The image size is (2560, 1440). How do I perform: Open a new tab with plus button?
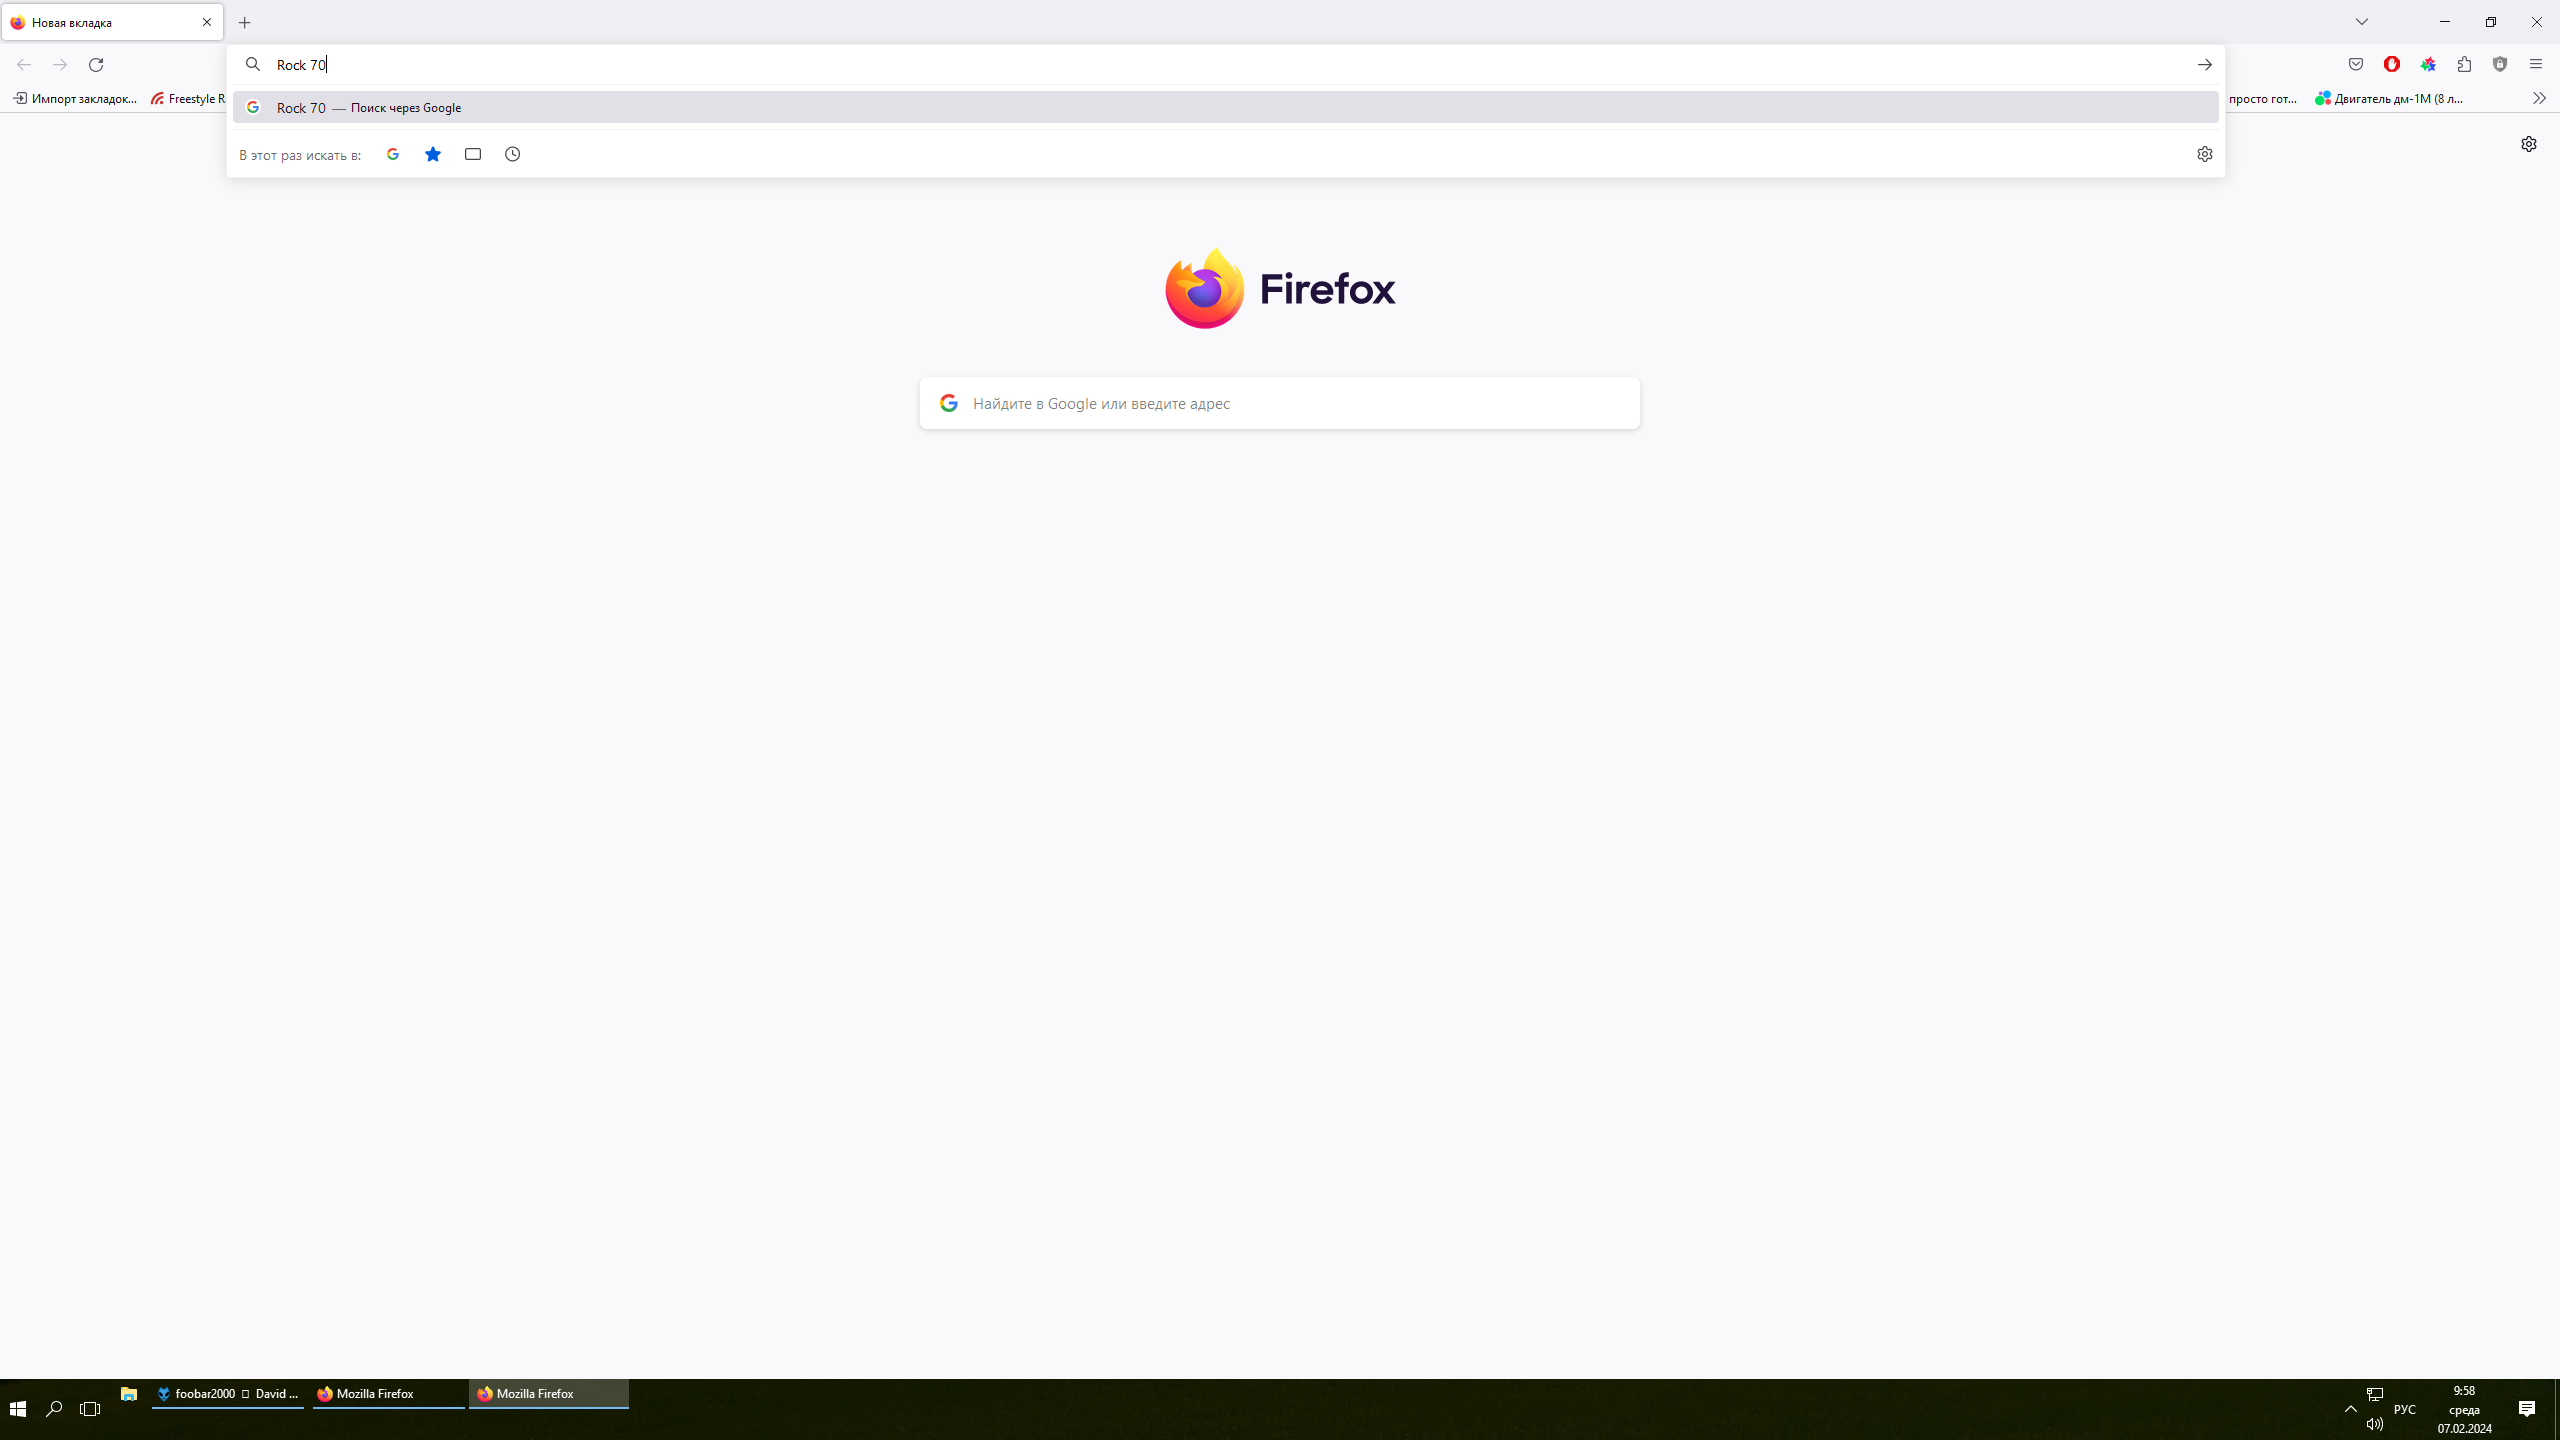pyautogui.click(x=245, y=22)
